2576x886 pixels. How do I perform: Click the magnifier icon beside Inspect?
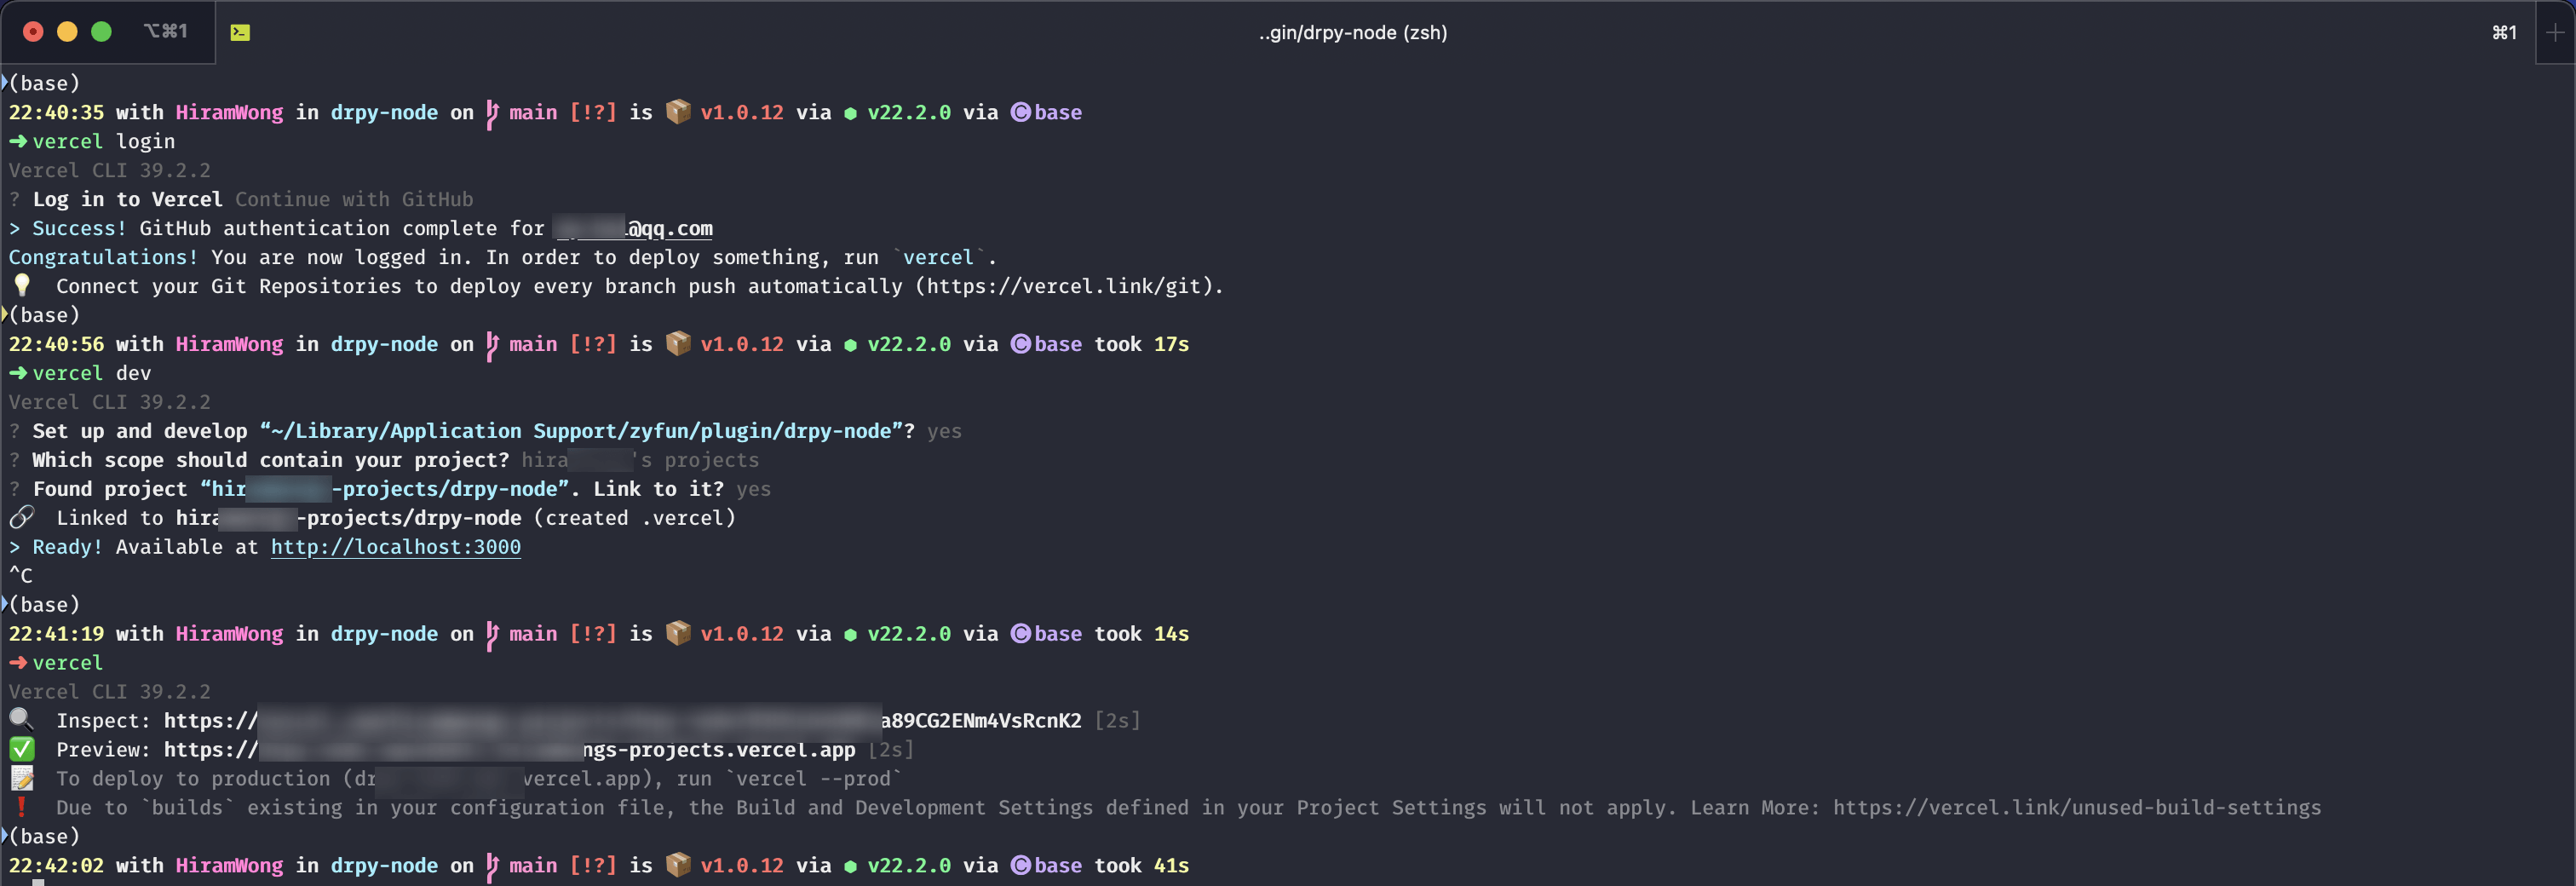[x=21, y=719]
